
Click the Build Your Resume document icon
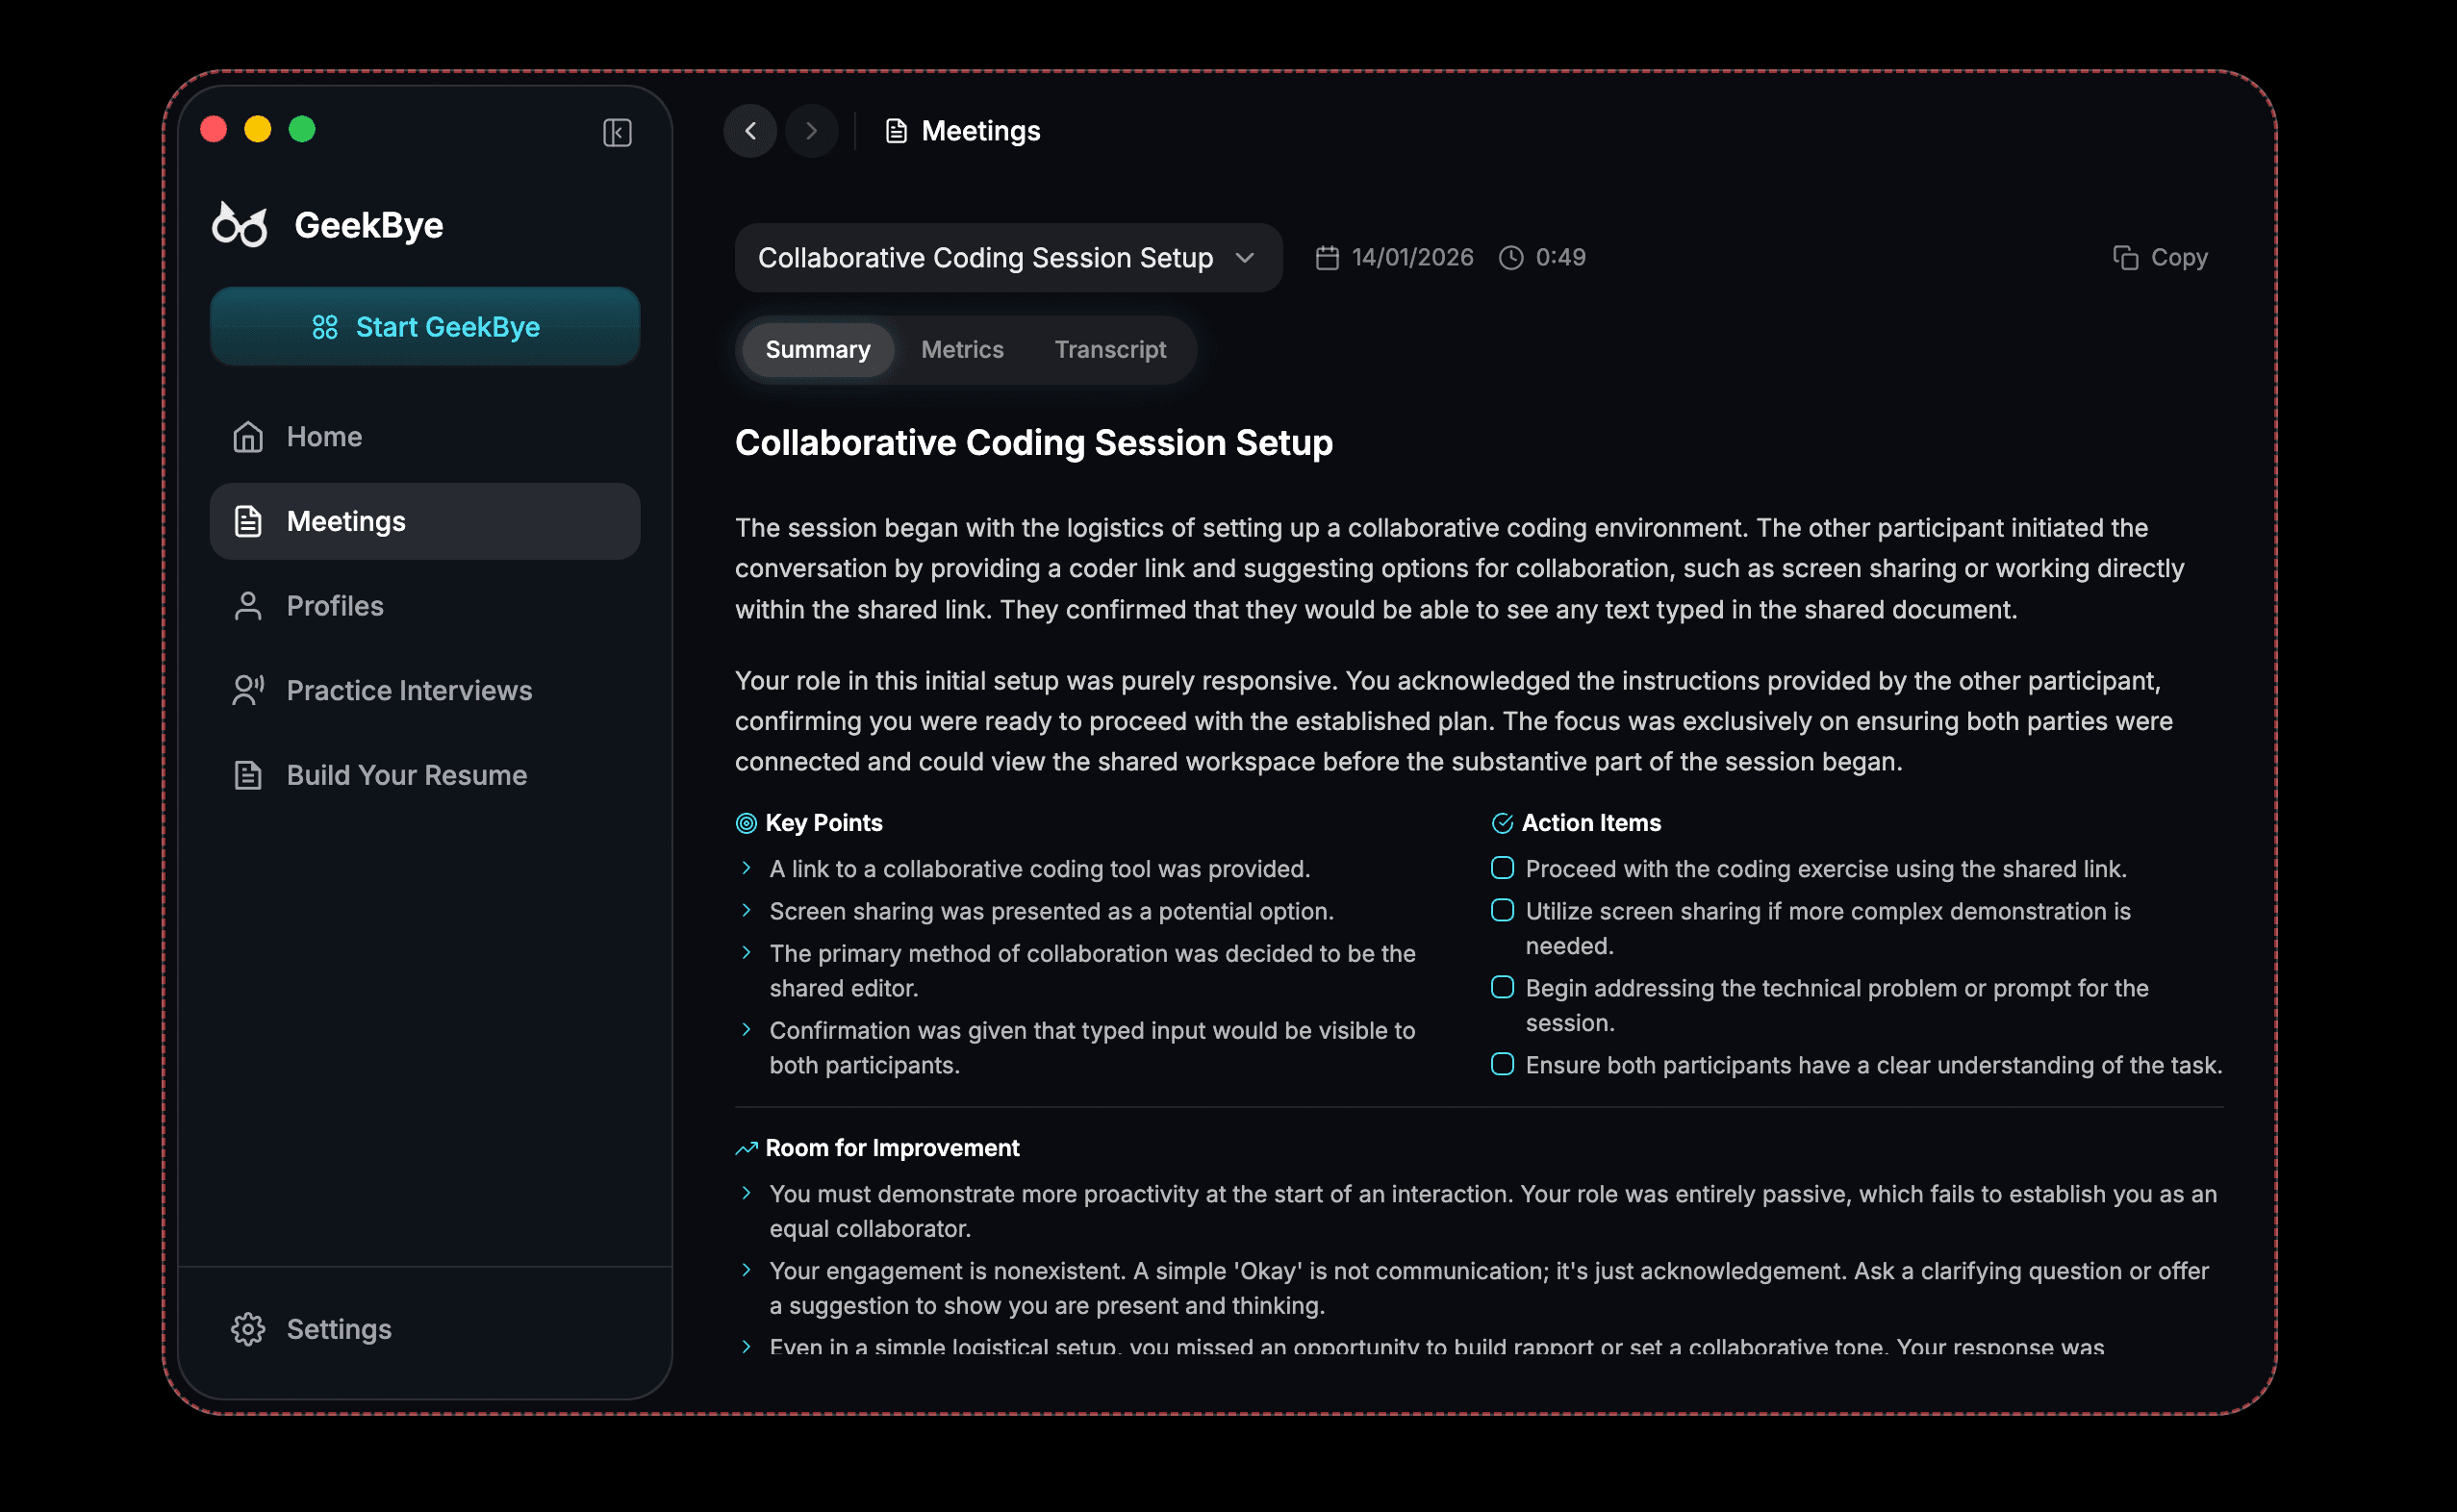pyautogui.click(x=248, y=775)
